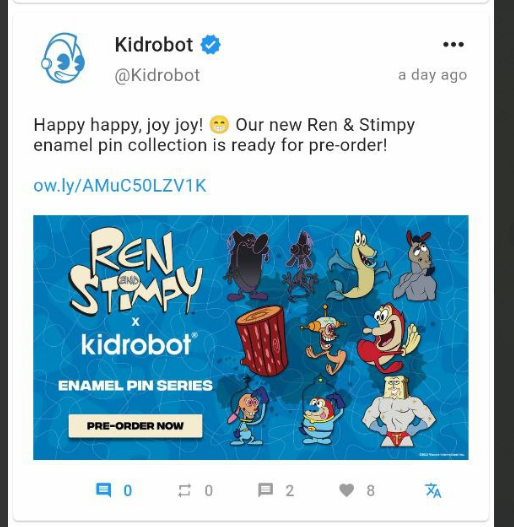Like the post with the heart icon
Viewport: 514px width, 527px height.
(347, 490)
